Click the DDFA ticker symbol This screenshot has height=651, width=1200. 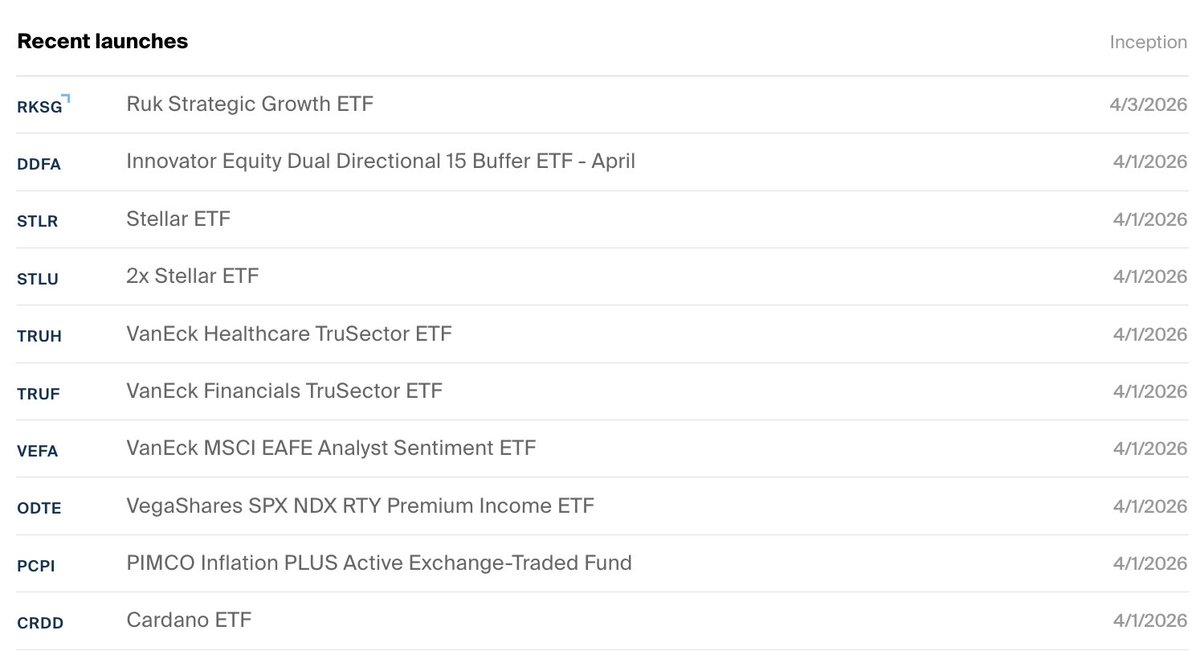click(x=39, y=164)
